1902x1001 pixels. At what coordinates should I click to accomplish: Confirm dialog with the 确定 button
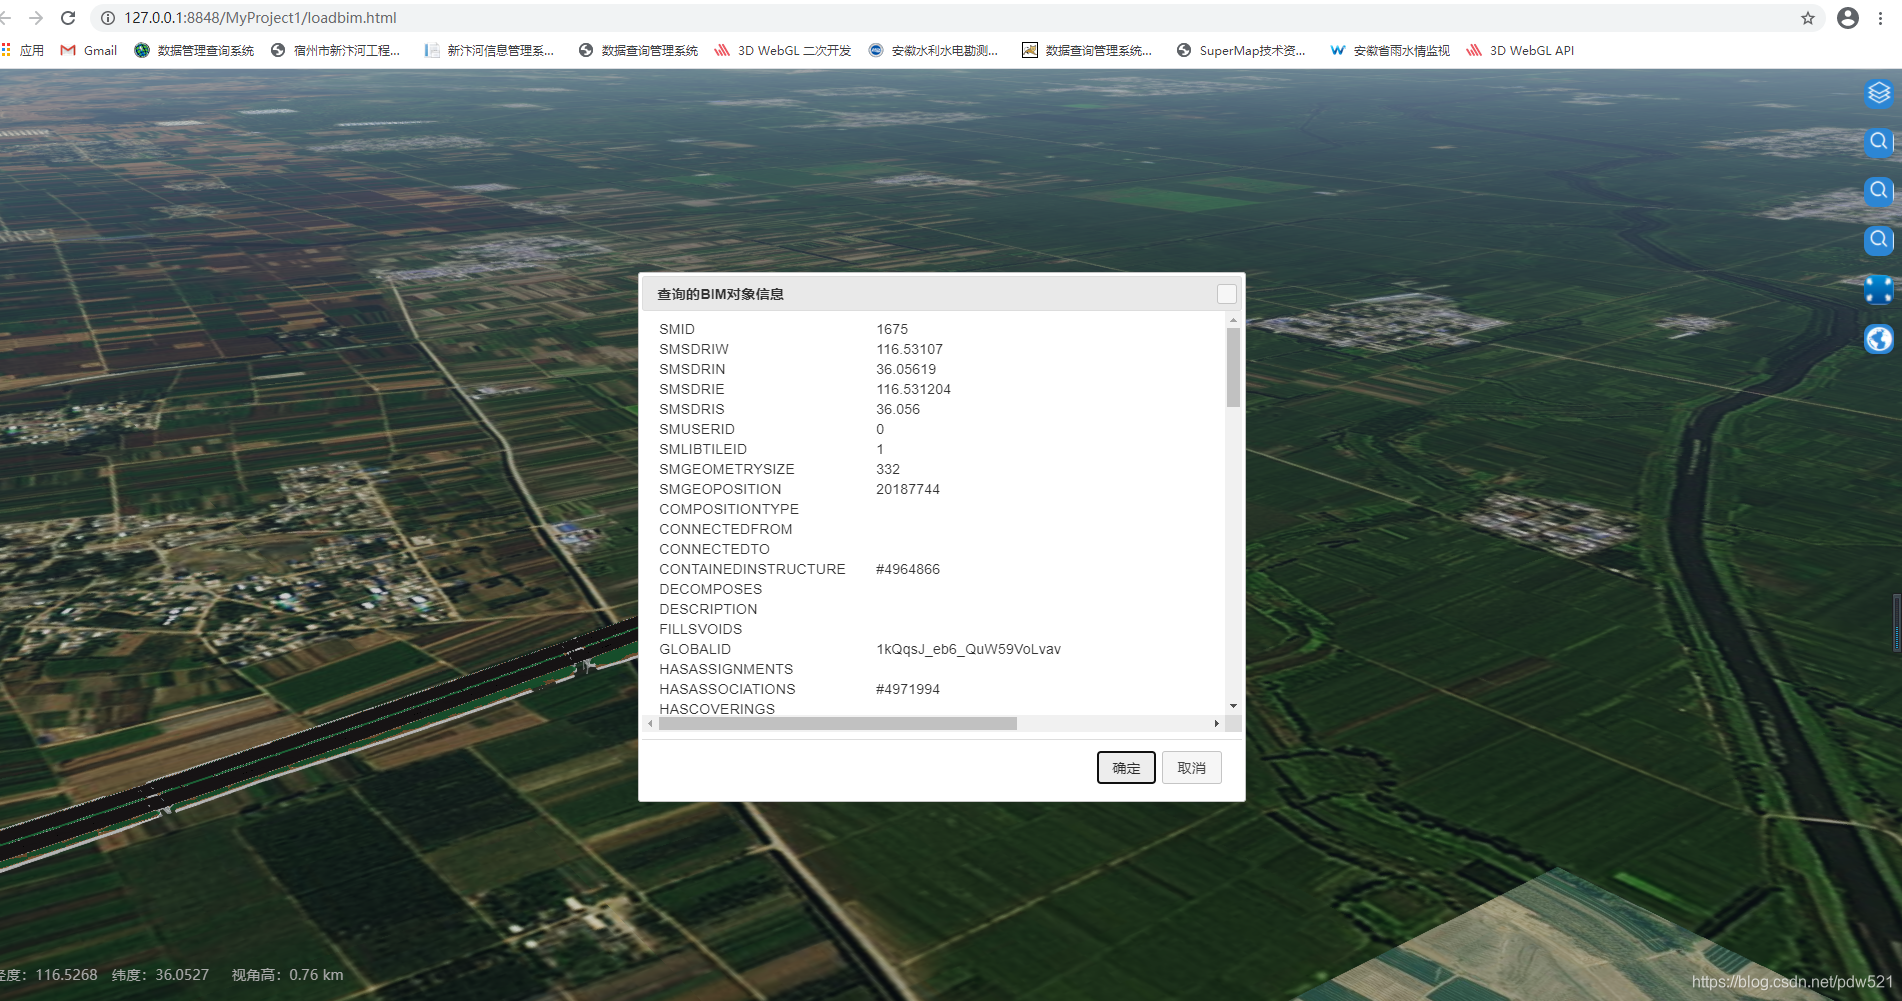1126,768
